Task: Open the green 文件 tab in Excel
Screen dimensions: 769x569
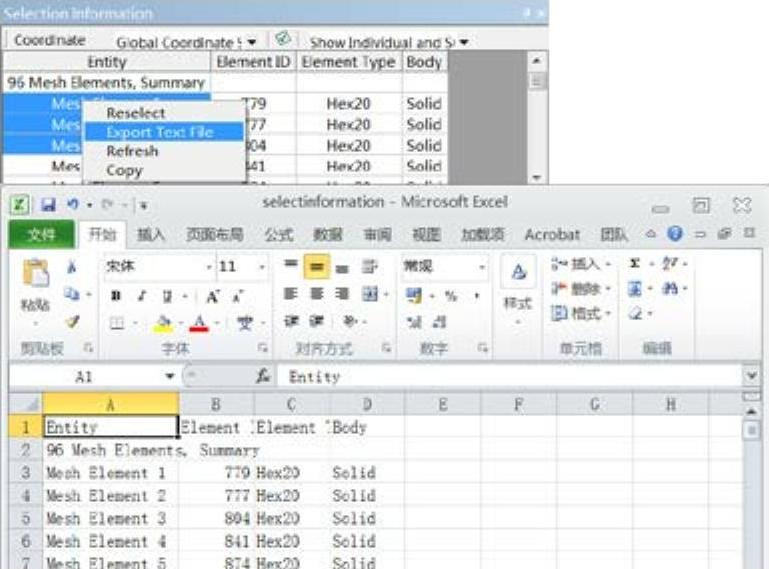Action: point(41,234)
